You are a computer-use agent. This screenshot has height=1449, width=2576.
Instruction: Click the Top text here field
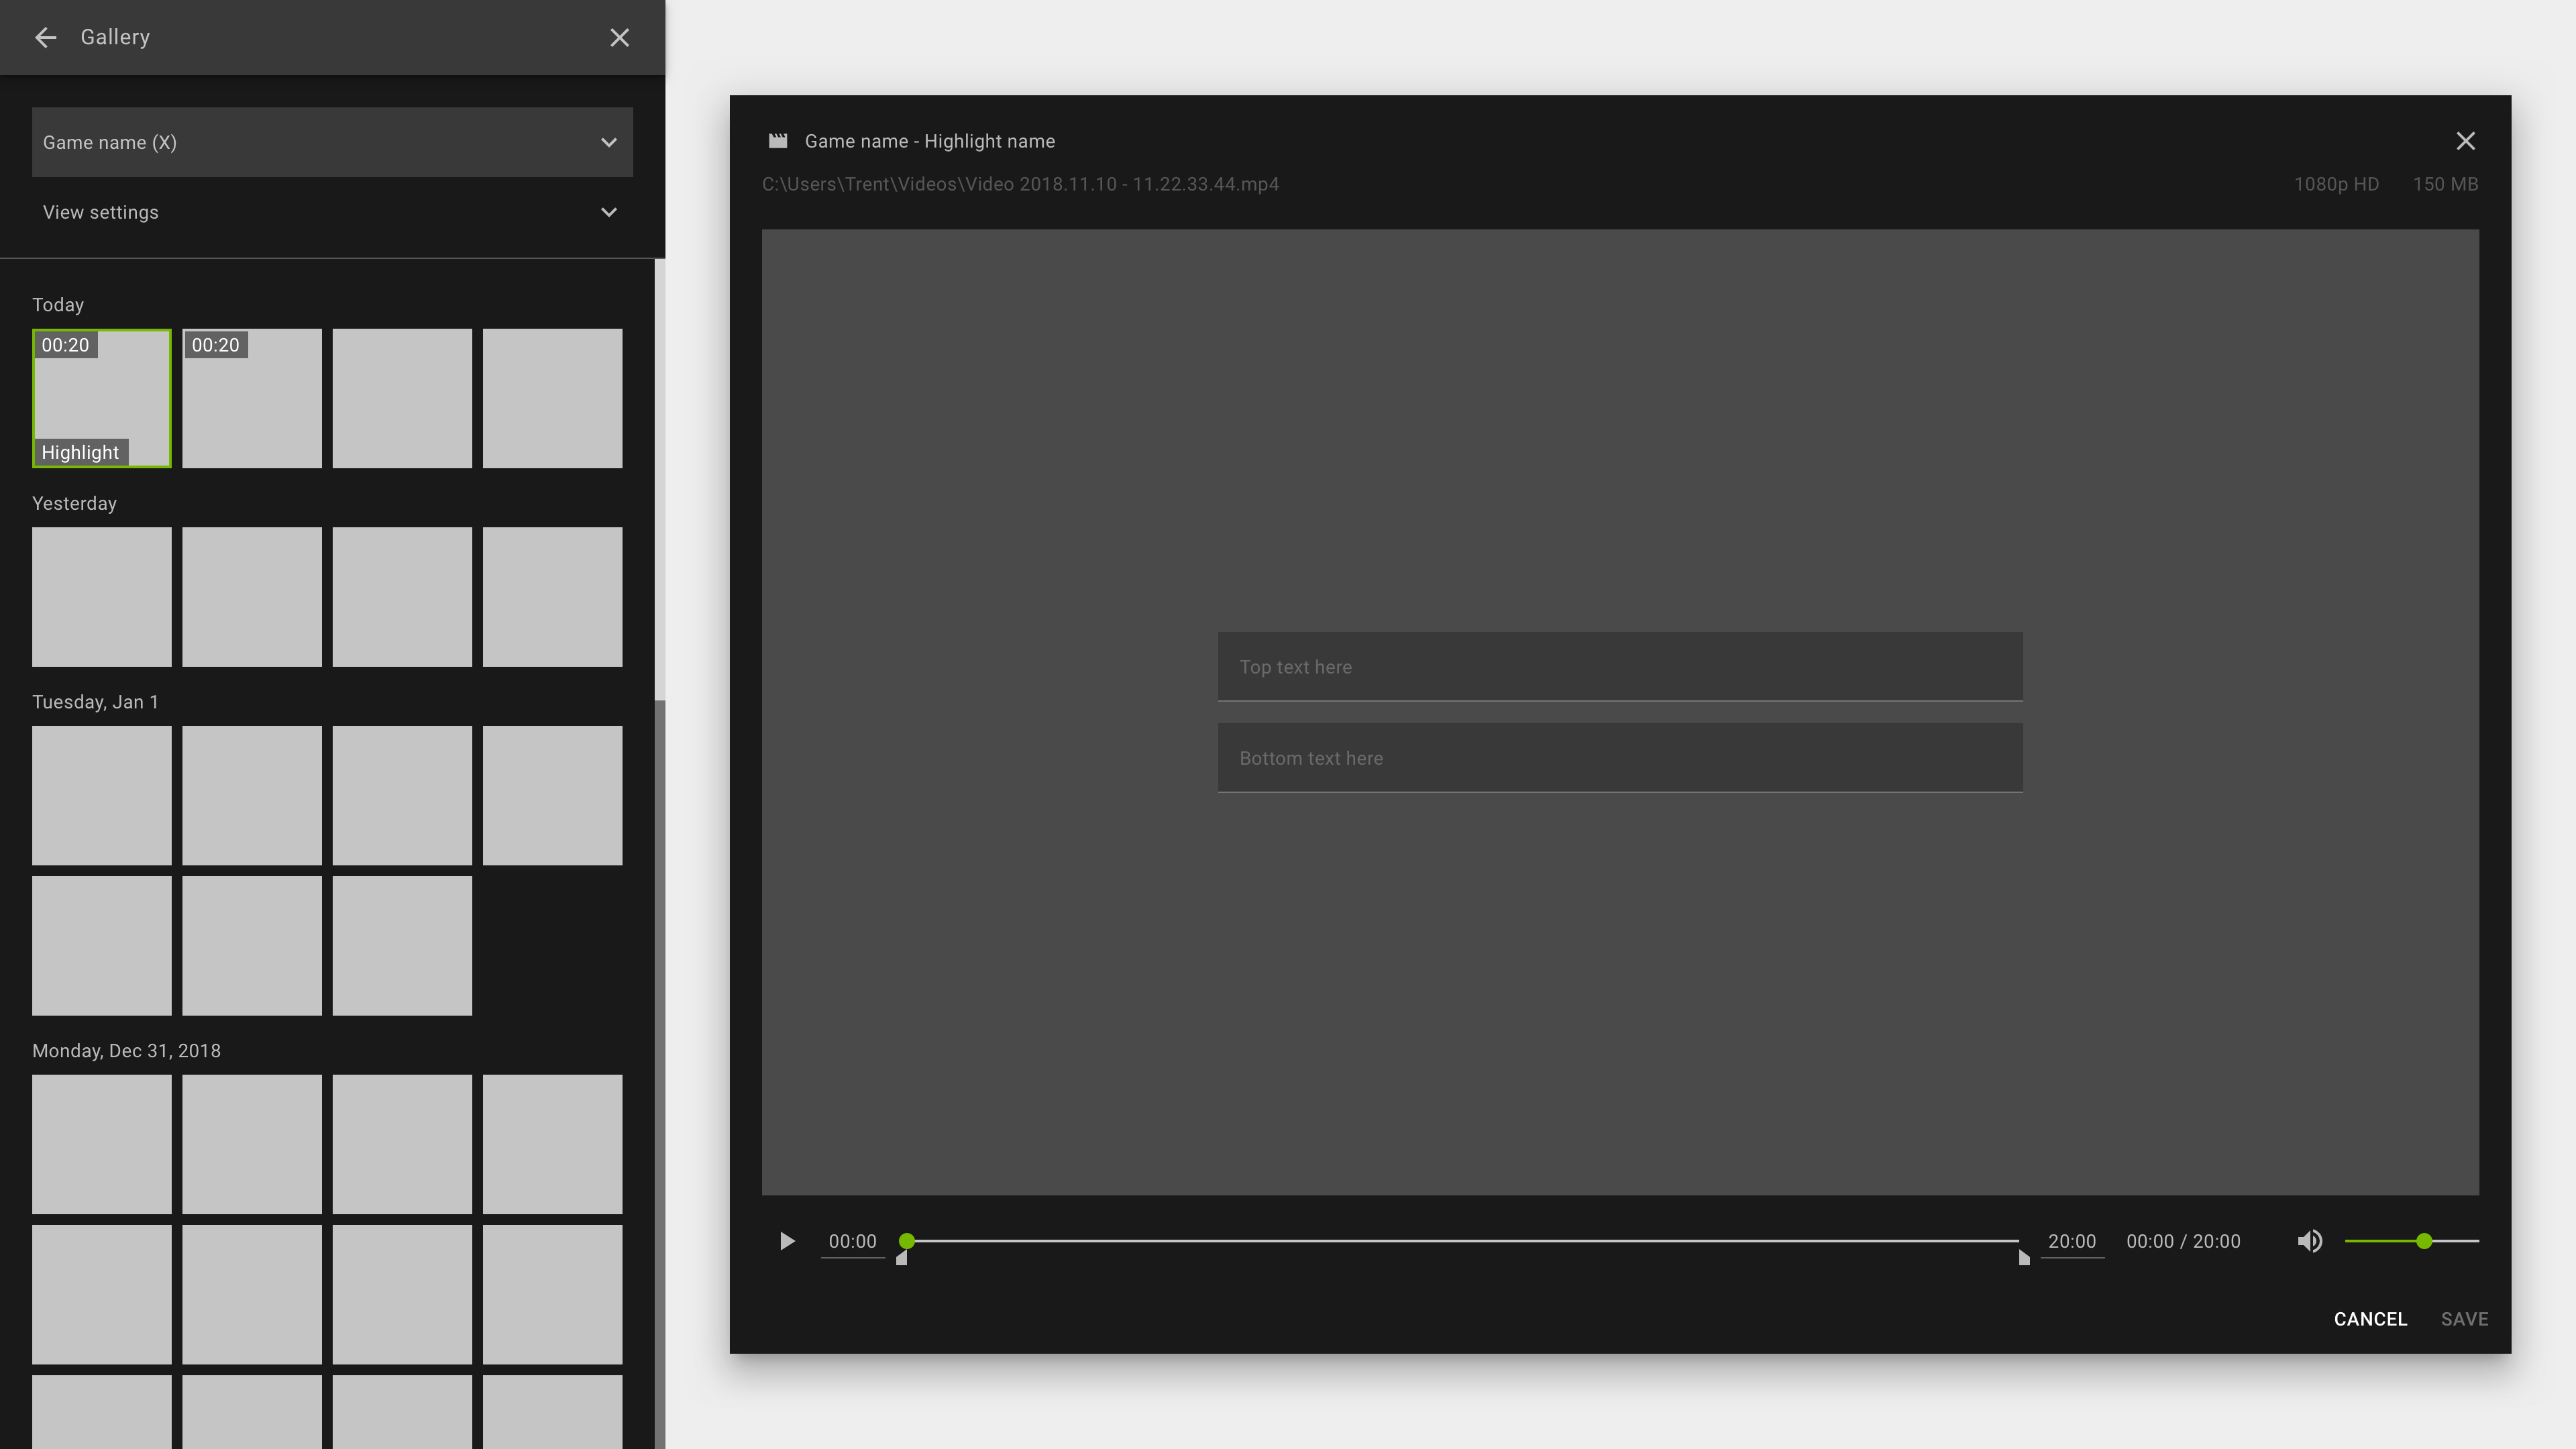1620,666
